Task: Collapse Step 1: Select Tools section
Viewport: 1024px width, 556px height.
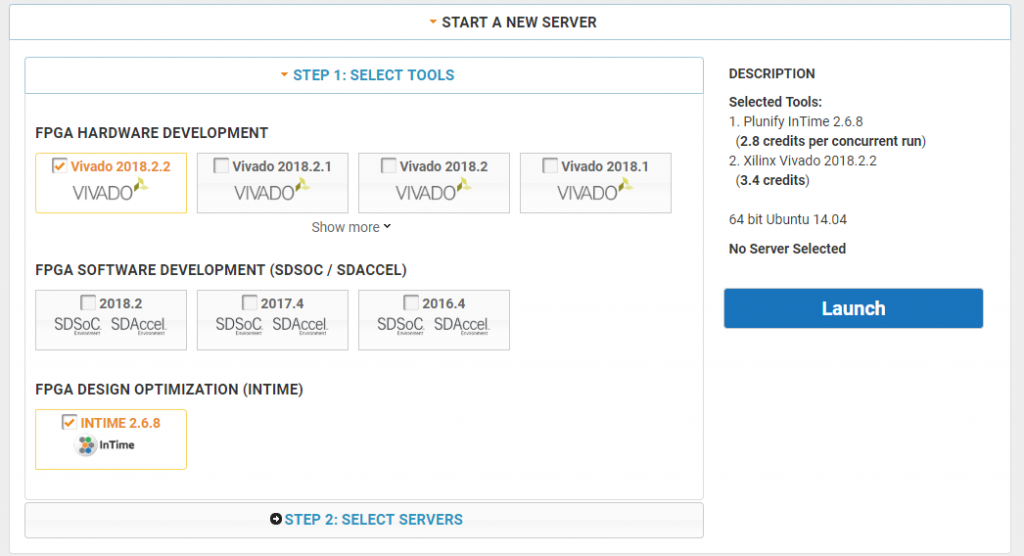Action: click(364, 75)
